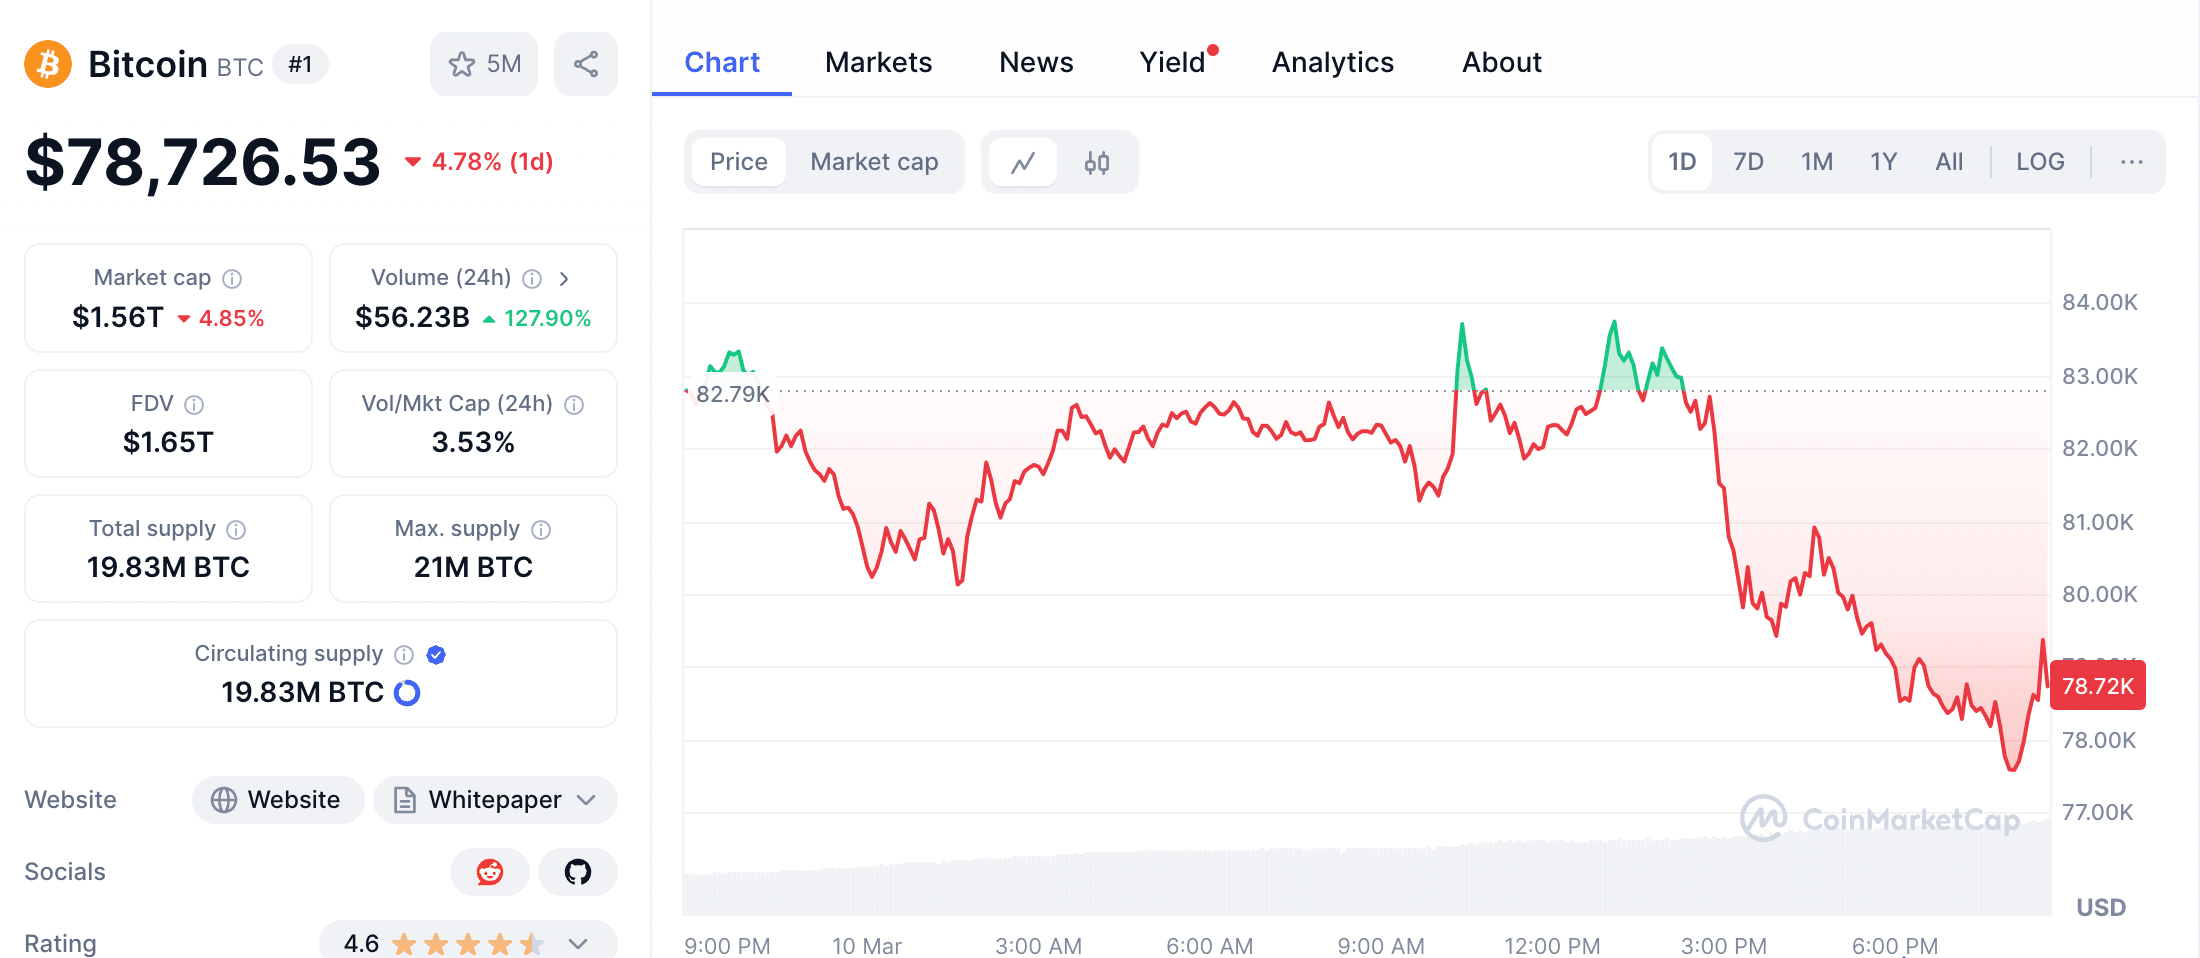Click the #1 rank badge
This screenshot has width=2200, height=958.
(x=300, y=65)
